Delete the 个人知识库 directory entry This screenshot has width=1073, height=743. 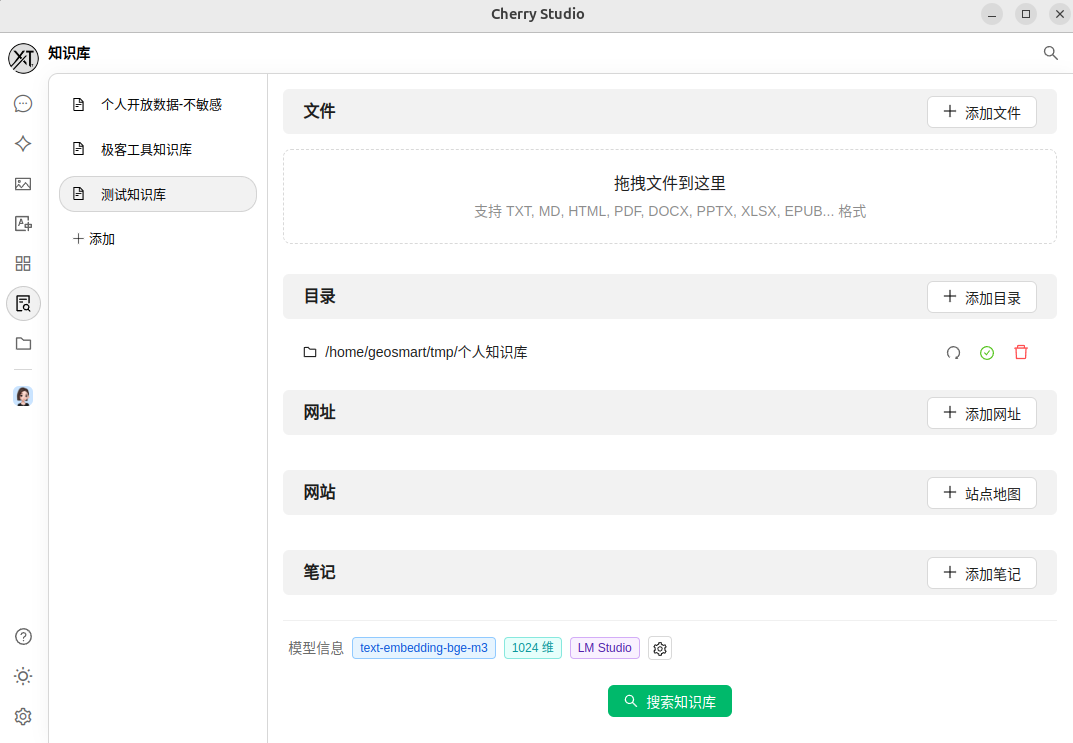pyautogui.click(x=1020, y=352)
